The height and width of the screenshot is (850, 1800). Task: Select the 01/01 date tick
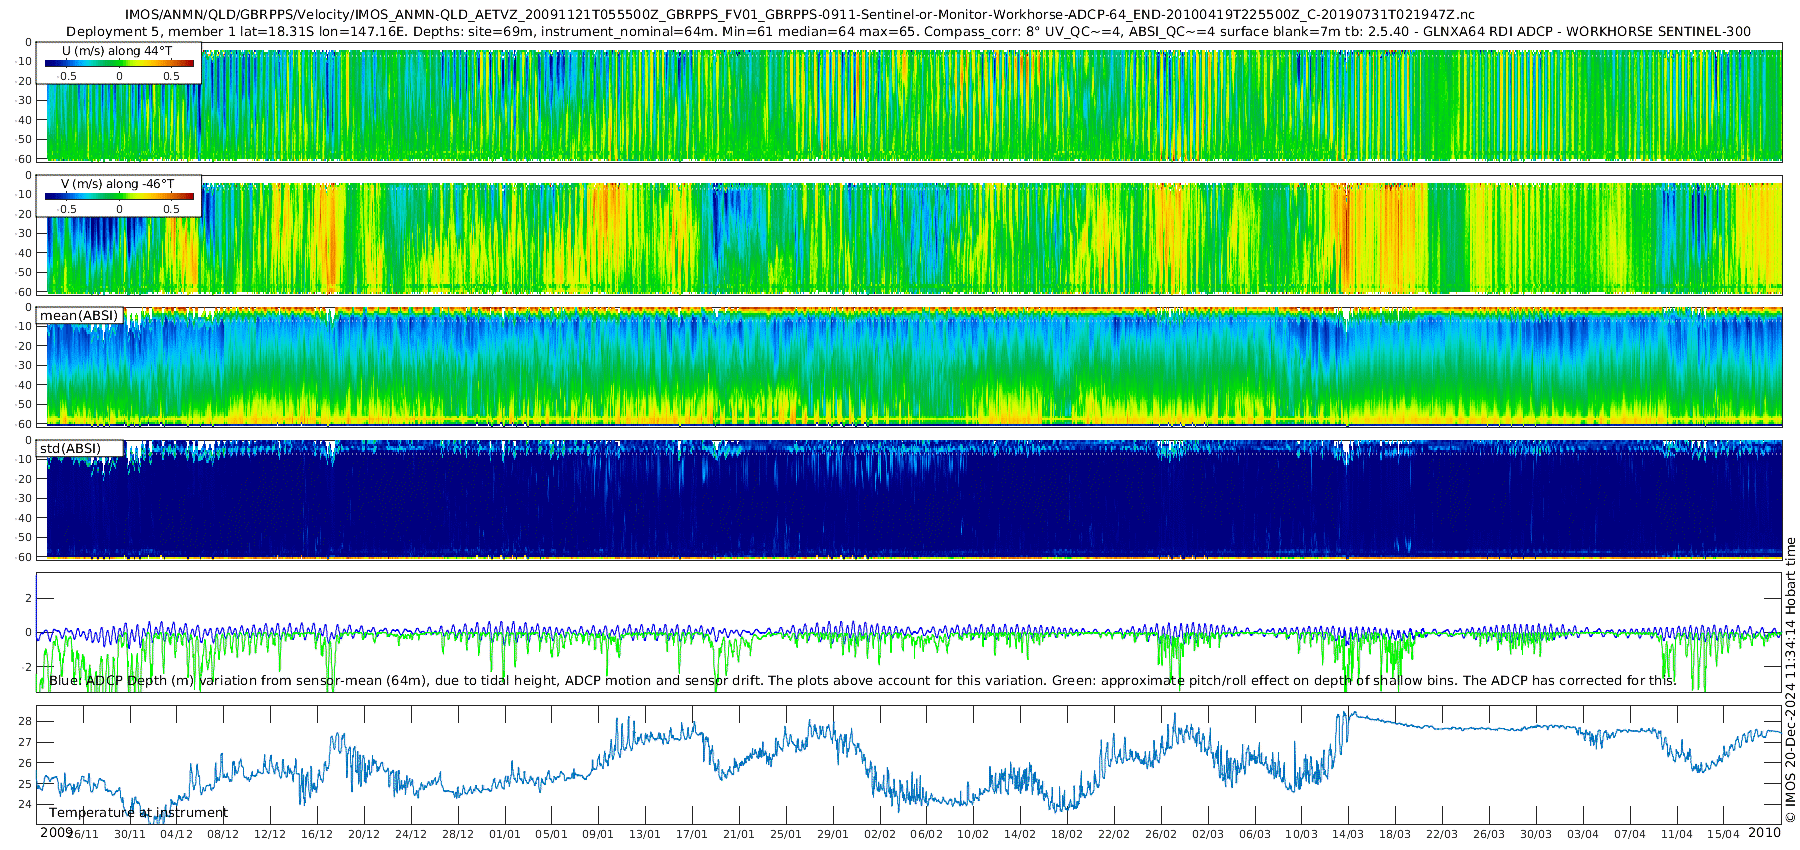505,834
